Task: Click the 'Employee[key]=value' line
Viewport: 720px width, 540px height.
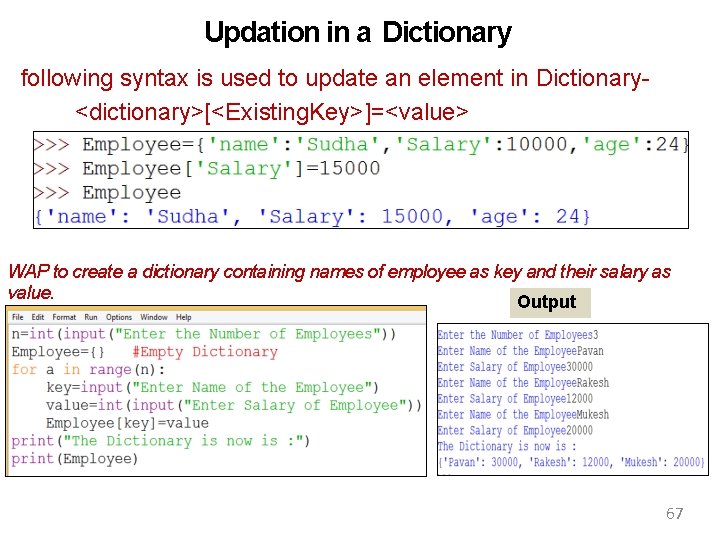Action: pyautogui.click(x=127, y=423)
